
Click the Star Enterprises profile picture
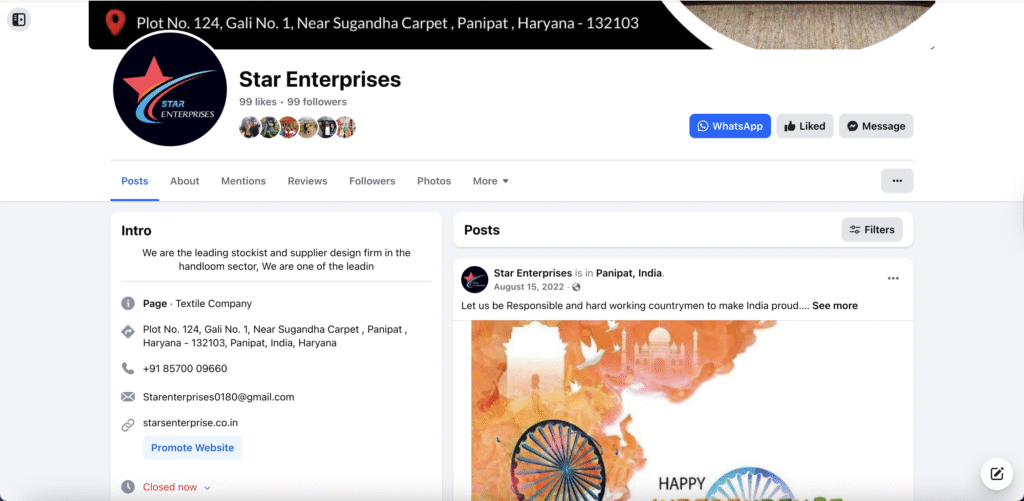coord(170,89)
